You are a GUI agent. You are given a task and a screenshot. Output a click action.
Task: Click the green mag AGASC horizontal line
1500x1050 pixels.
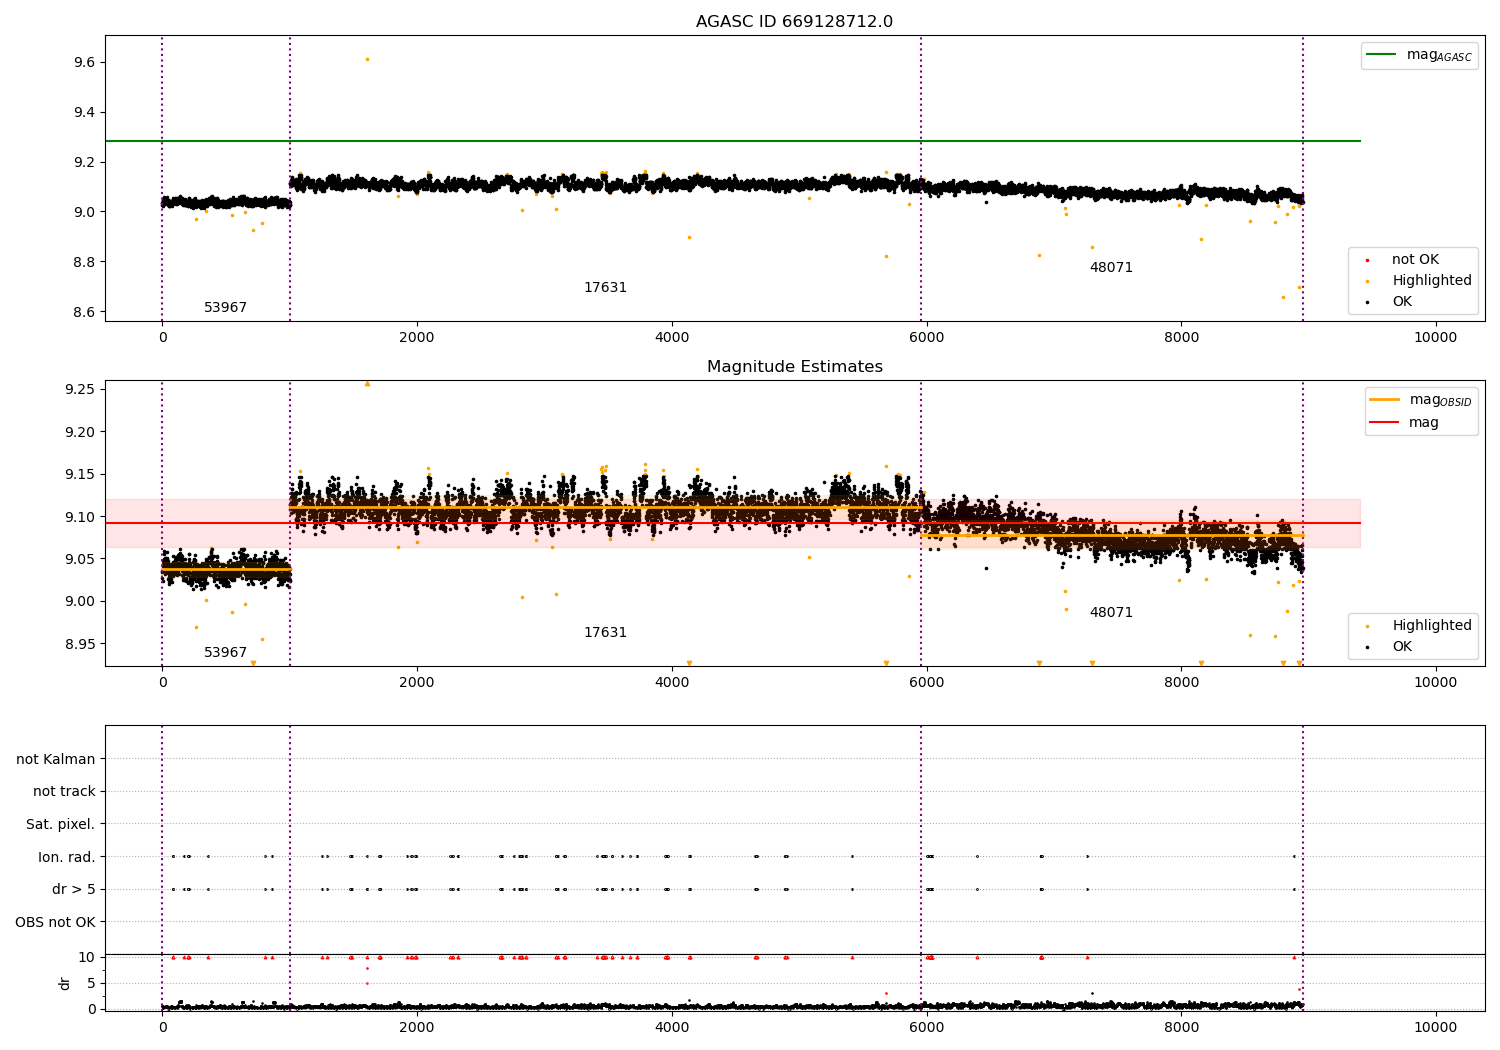point(732,141)
